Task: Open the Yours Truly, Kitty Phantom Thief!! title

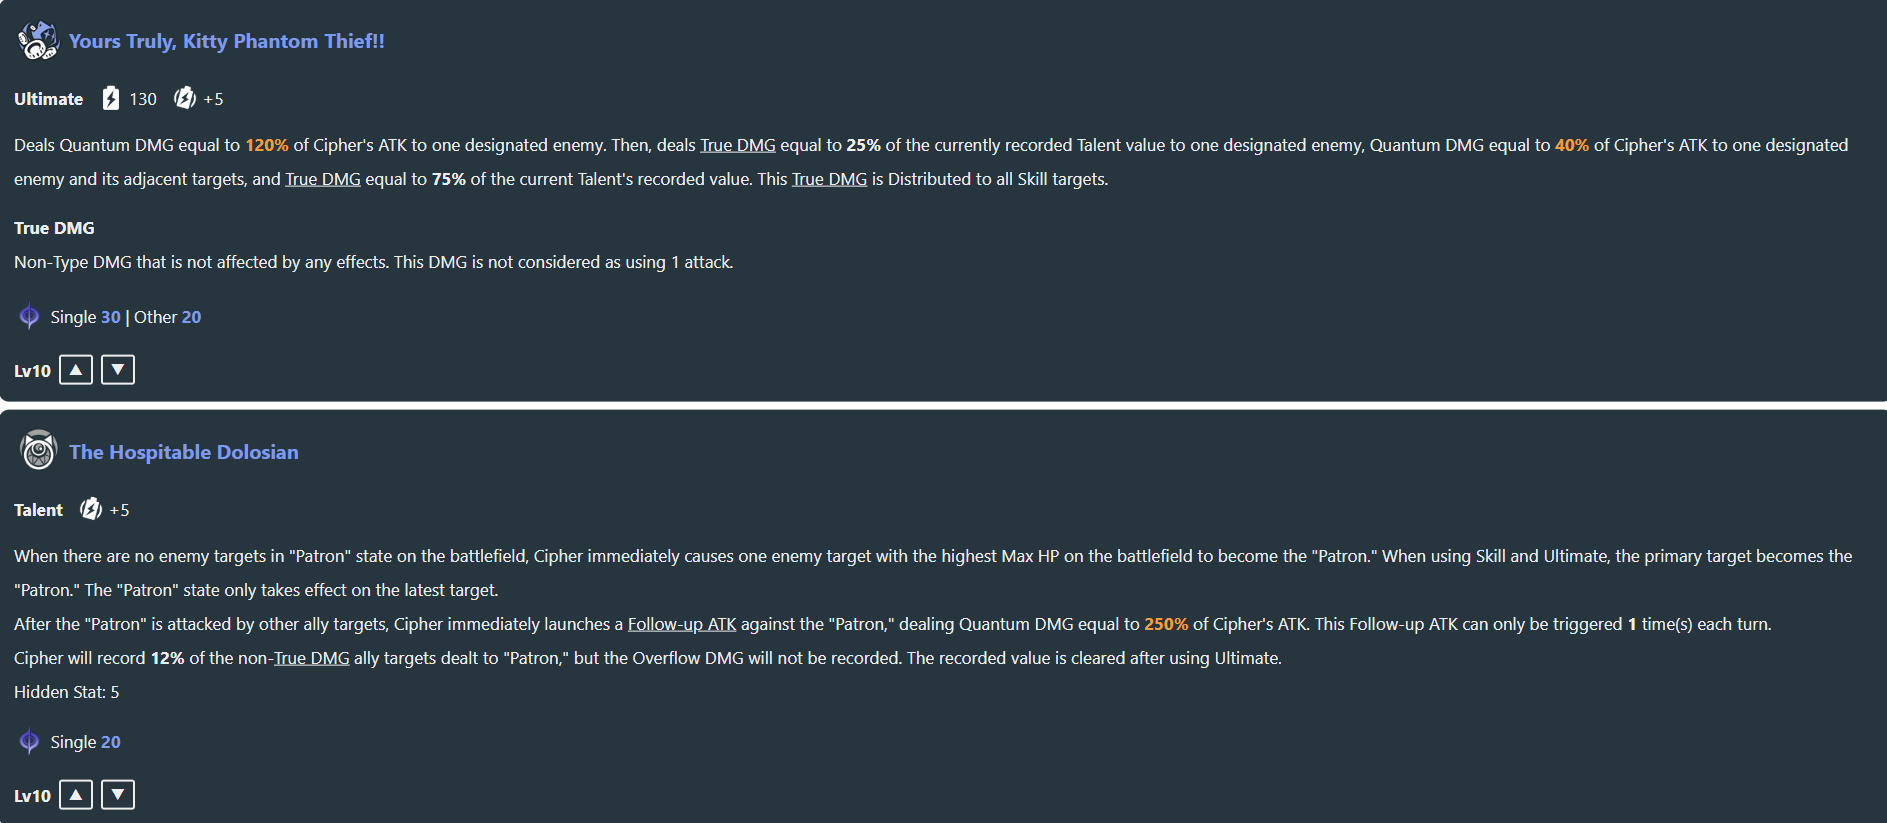Action: click(x=226, y=41)
